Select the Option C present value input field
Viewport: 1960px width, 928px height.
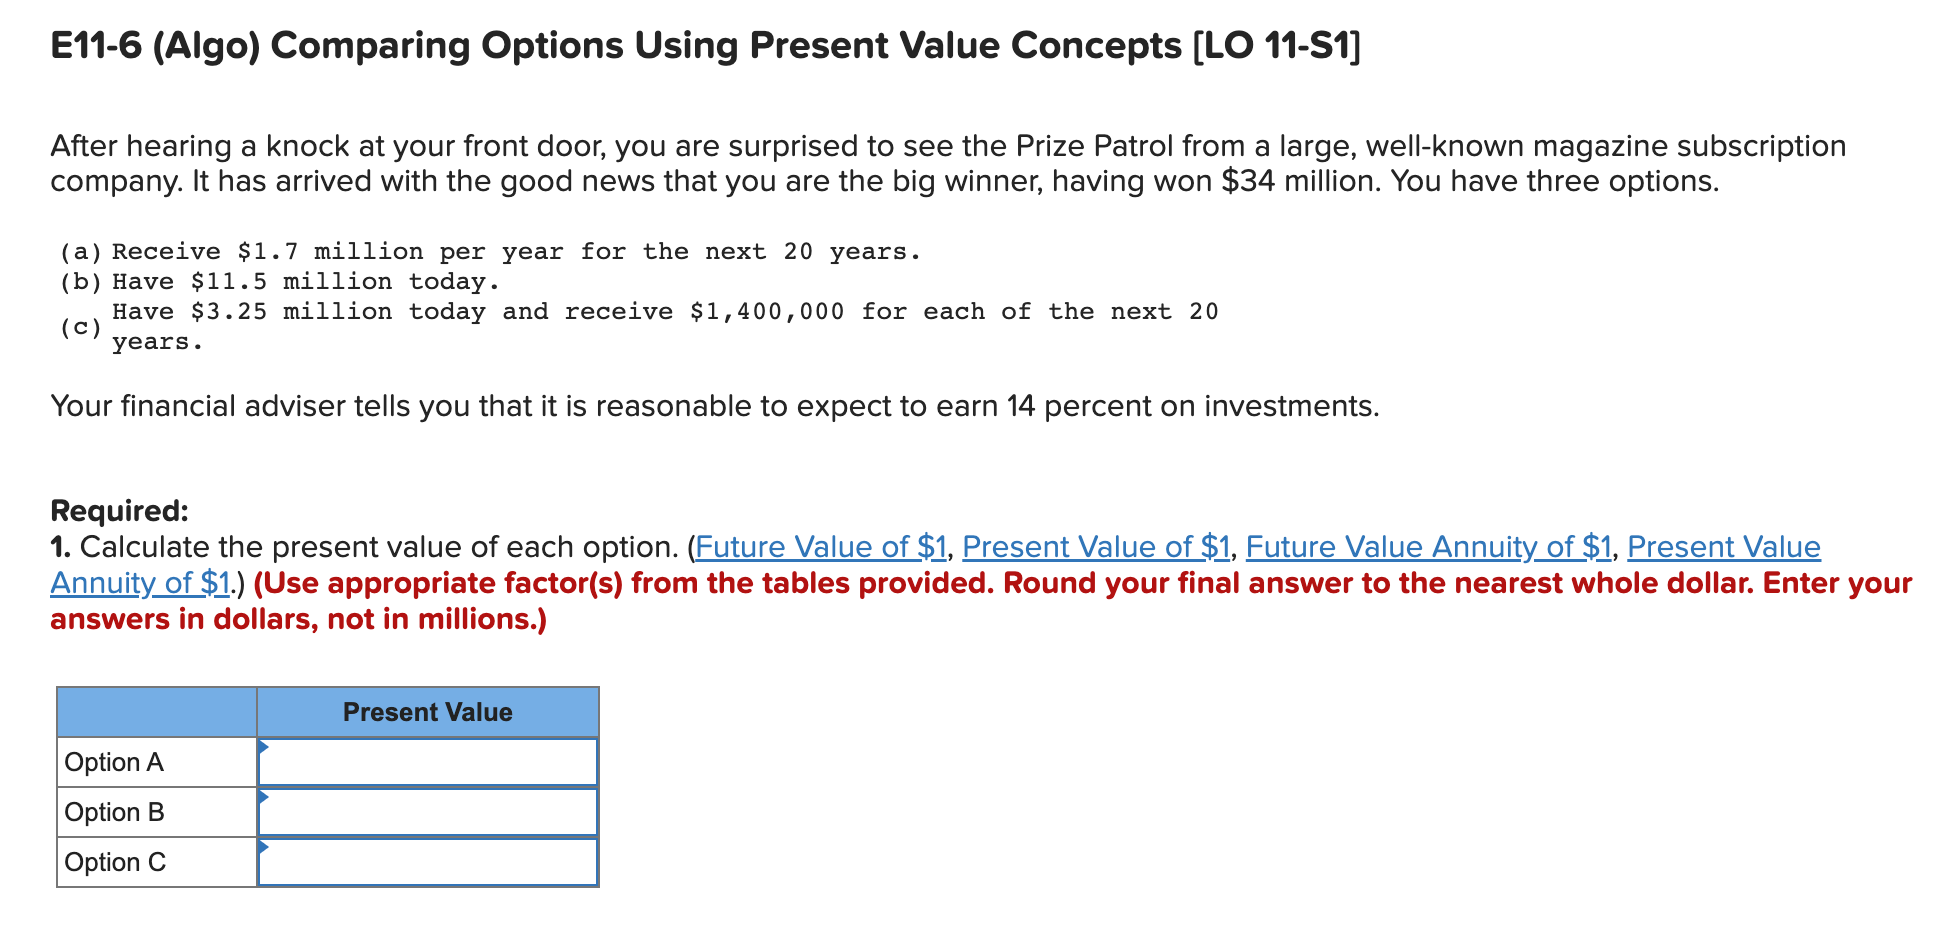[x=428, y=862]
